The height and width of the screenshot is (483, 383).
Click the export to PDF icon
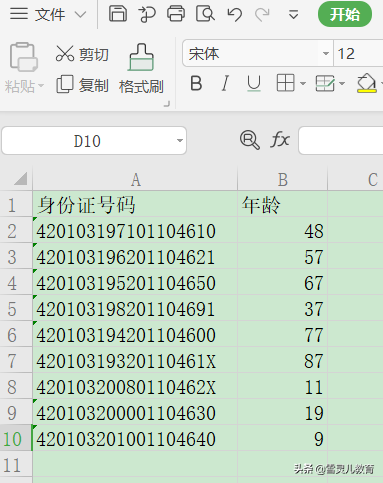pos(147,15)
